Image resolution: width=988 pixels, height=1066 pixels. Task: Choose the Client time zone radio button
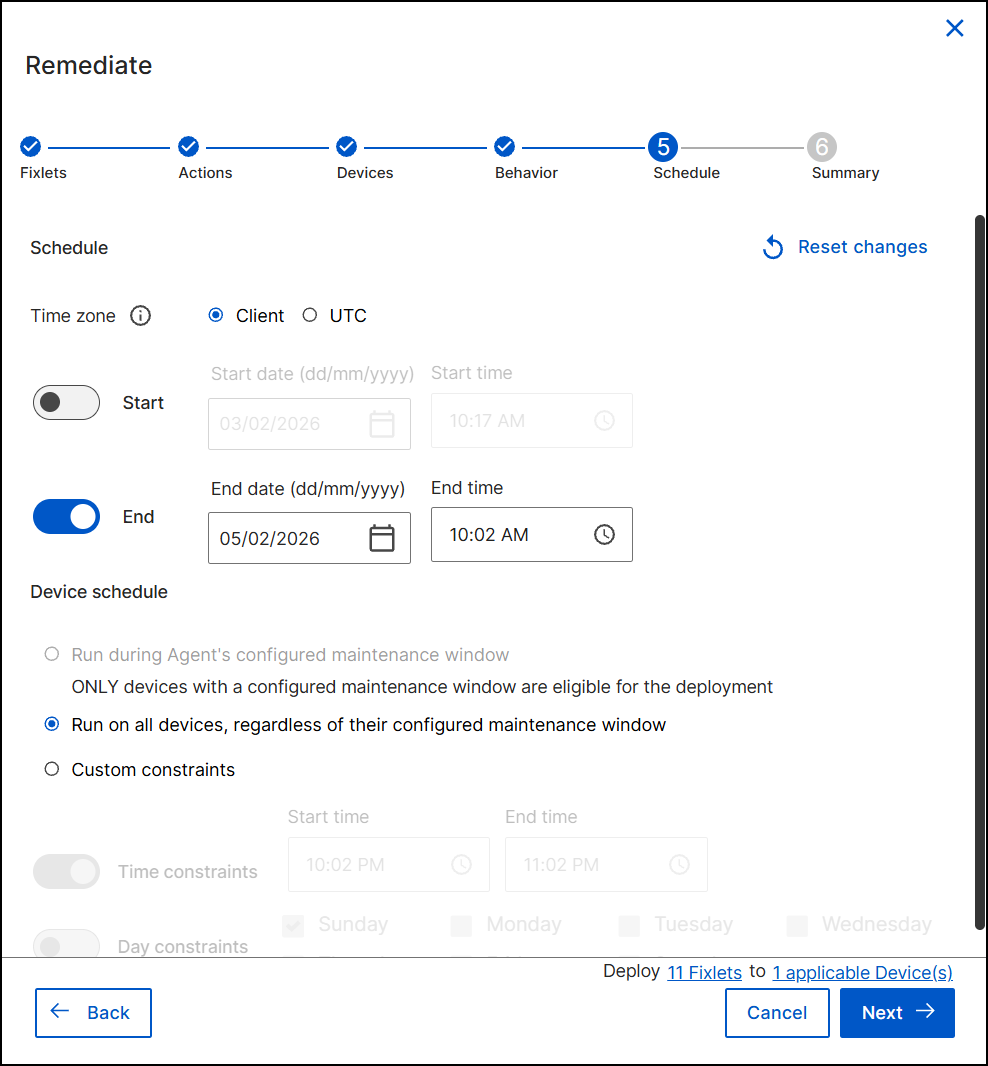point(216,316)
